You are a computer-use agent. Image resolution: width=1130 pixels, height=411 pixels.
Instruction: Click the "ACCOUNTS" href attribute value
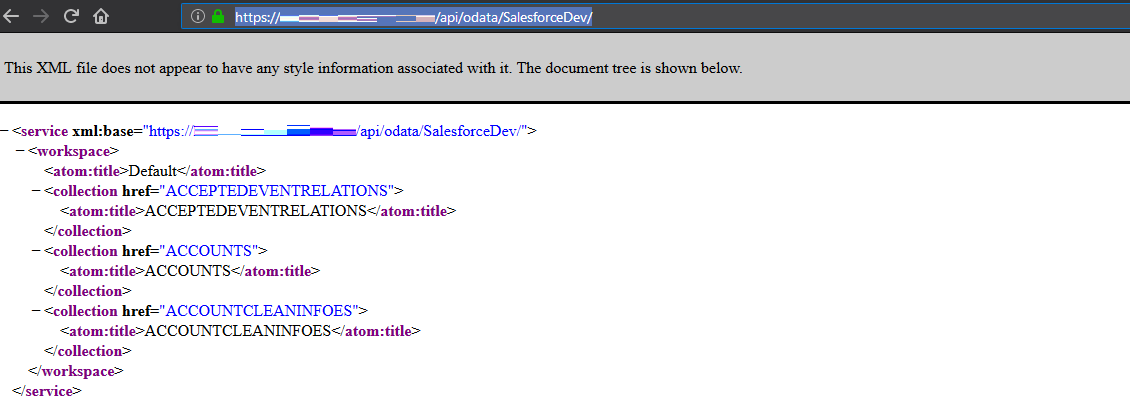pyautogui.click(x=209, y=250)
